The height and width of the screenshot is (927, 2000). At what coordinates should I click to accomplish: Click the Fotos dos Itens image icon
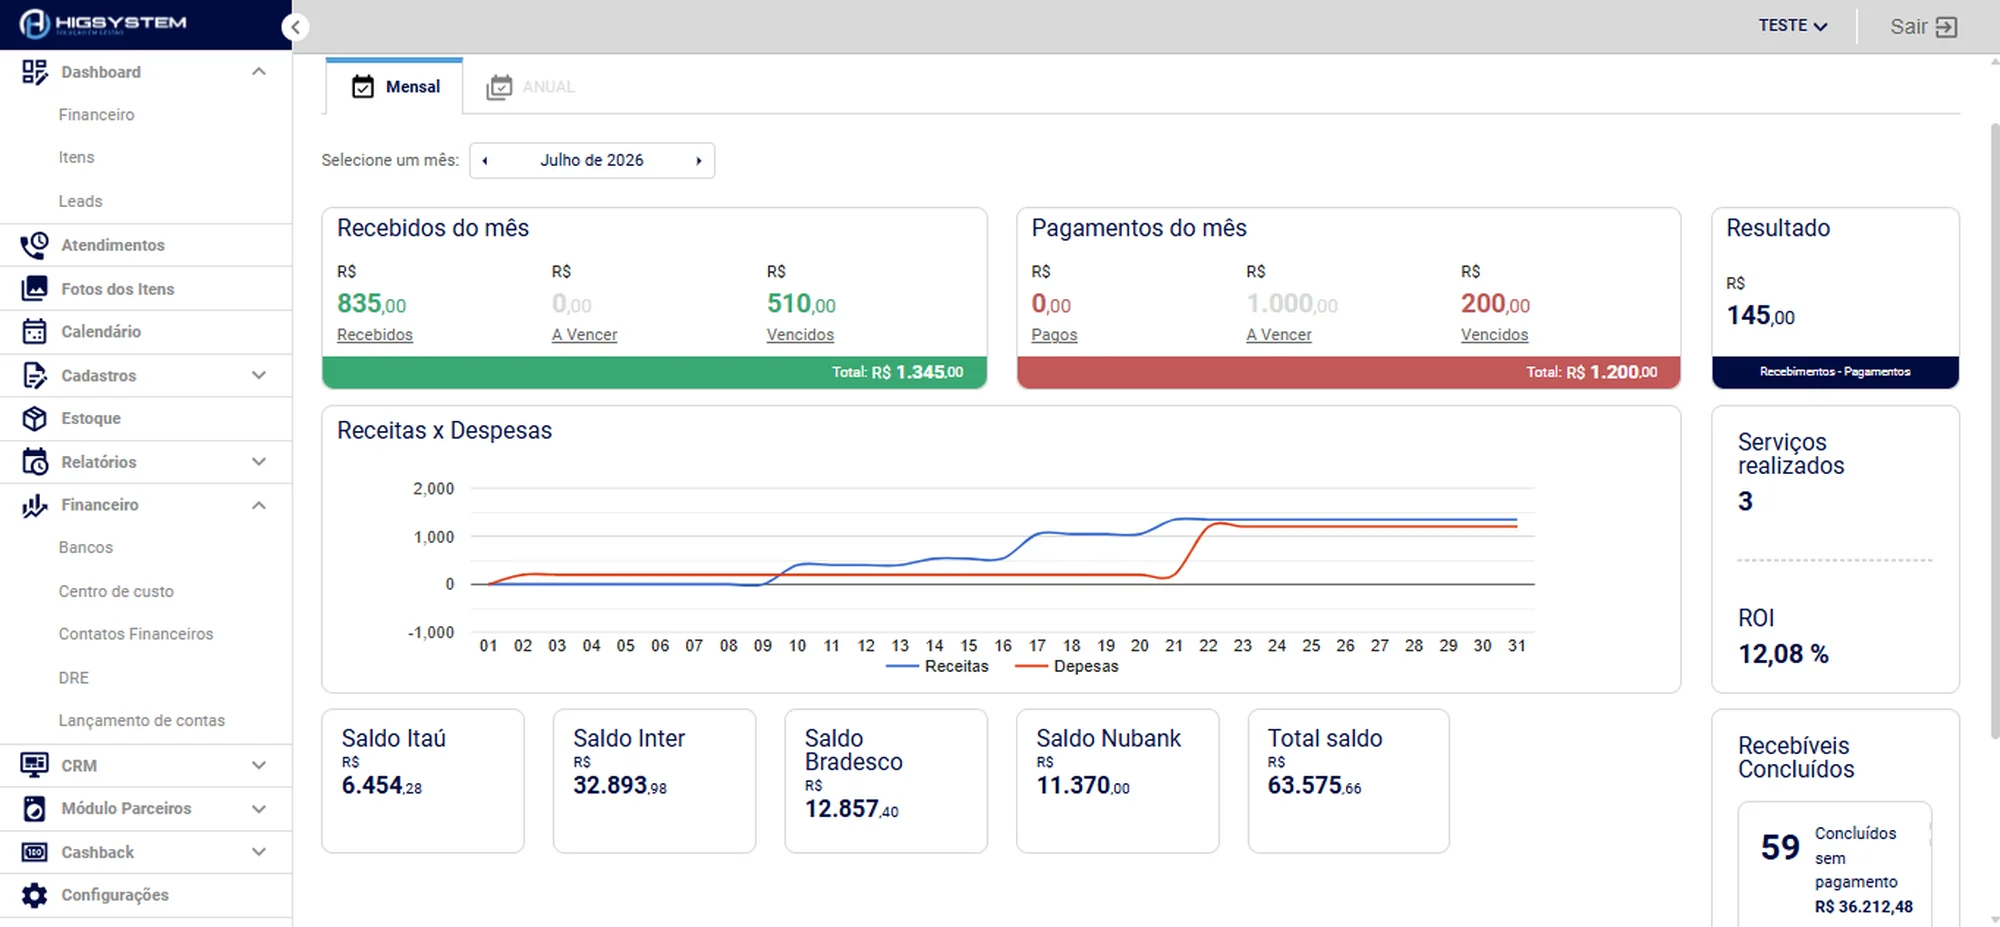click(x=34, y=289)
